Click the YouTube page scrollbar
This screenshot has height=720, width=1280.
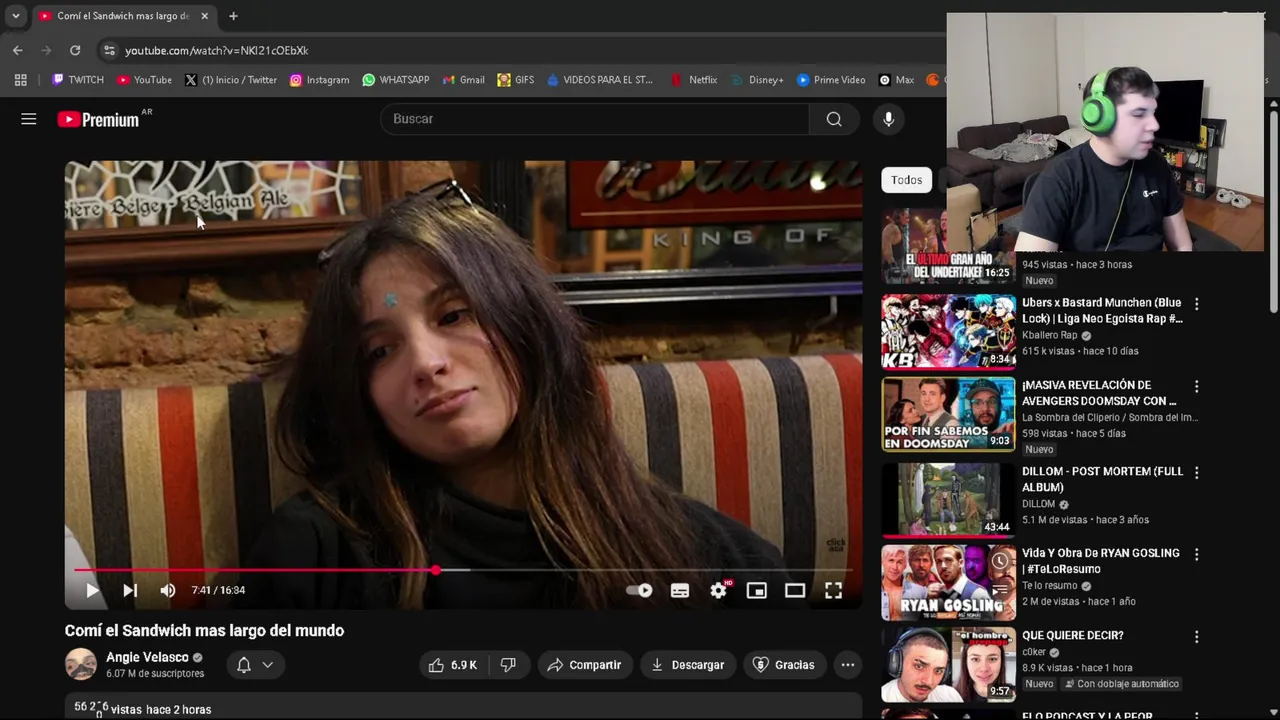pos(1273,210)
